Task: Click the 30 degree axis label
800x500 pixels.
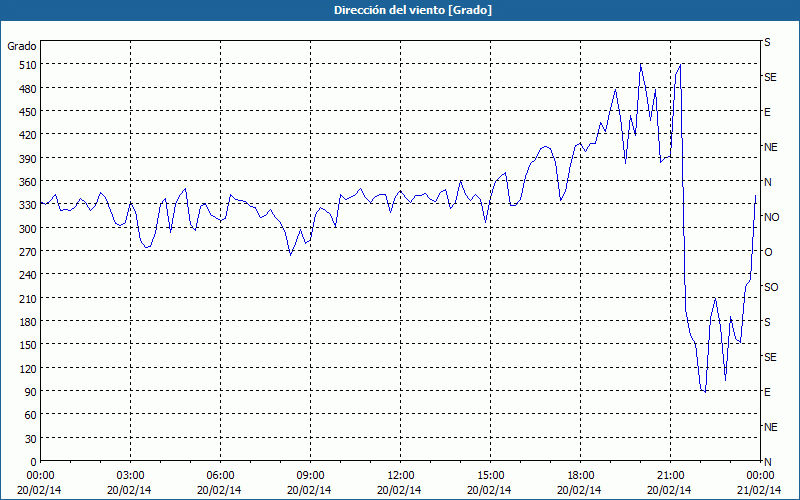Action: tap(30, 438)
